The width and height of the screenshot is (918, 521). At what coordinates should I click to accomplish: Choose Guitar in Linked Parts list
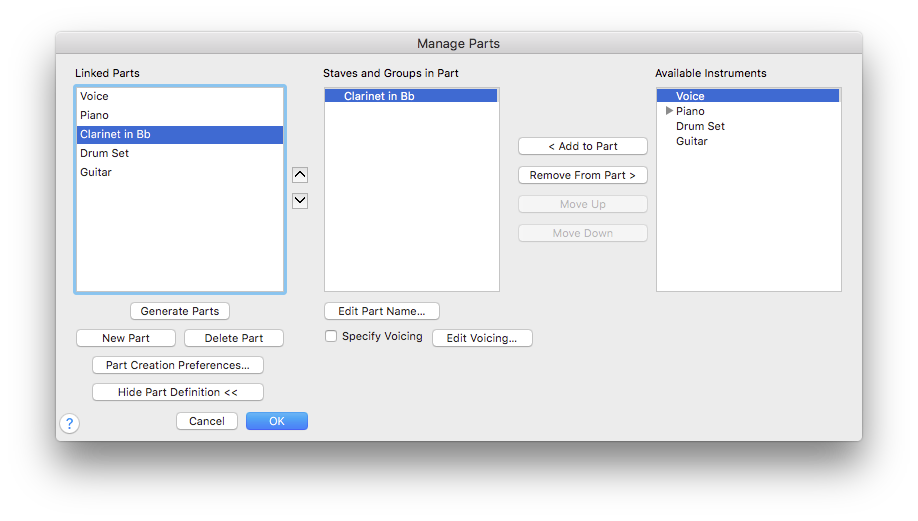pyautogui.click(x=180, y=172)
